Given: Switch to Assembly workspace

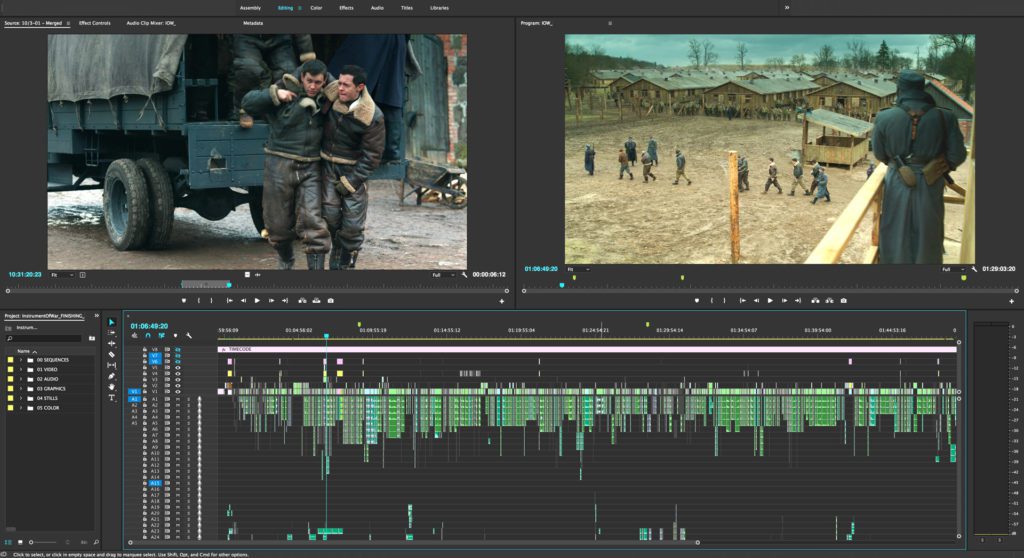Looking at the screenshot, I should pos(250,8).
